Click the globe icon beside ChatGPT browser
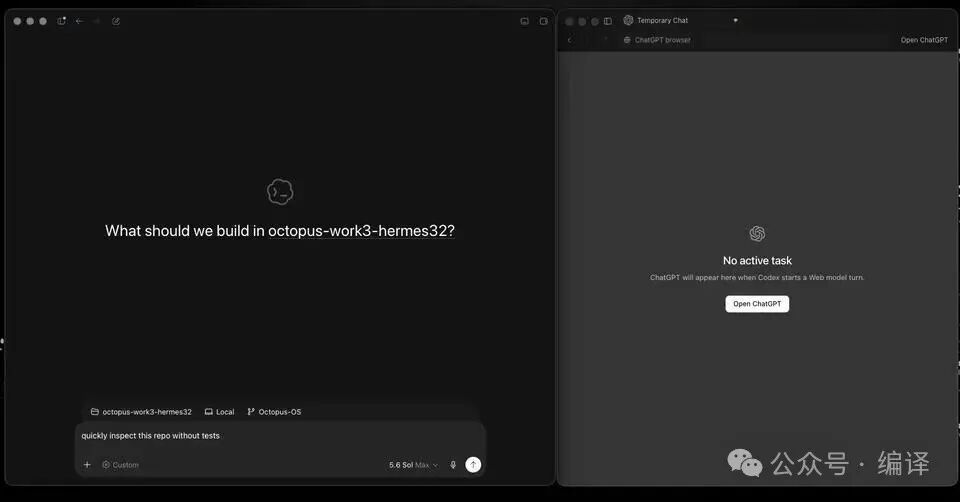This screenshot has width=960, height=502. coord(627,40)
